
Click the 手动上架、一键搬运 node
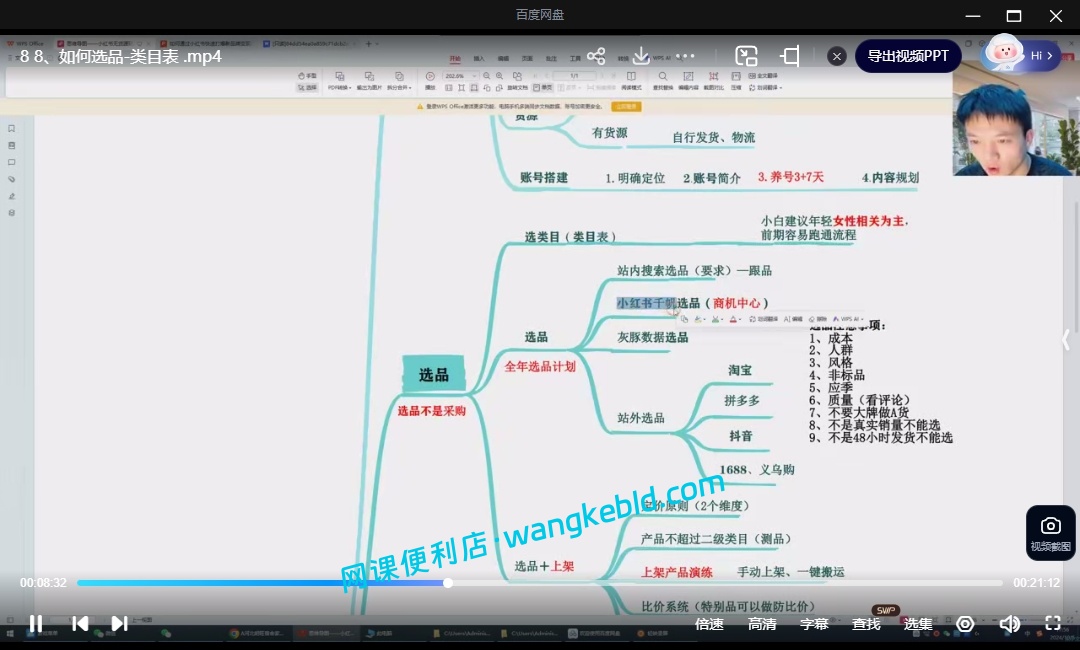791,572
